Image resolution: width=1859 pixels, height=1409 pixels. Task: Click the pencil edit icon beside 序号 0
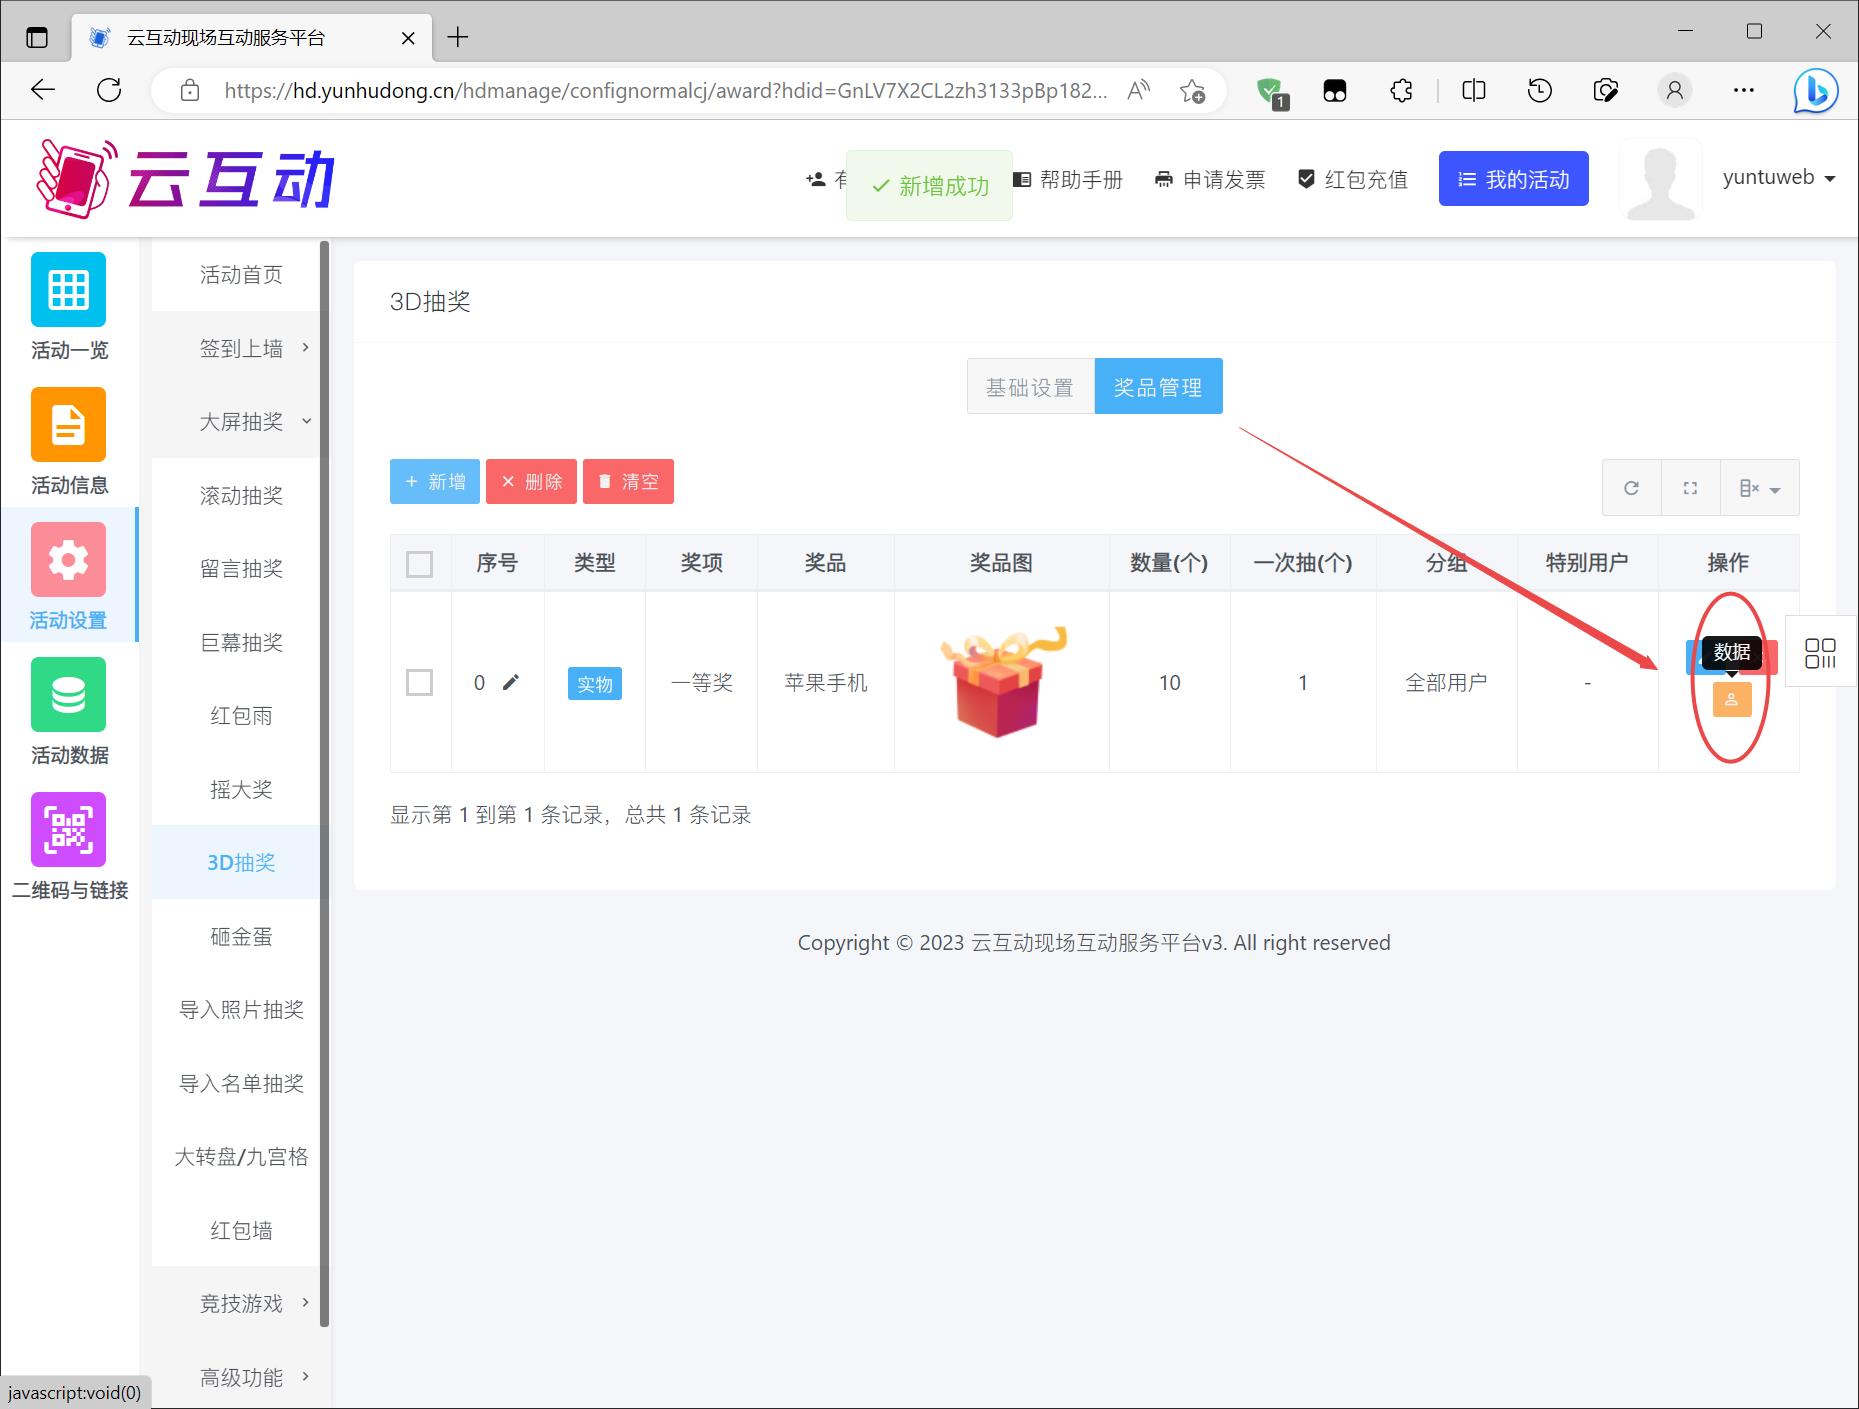(x=511, y=682)
